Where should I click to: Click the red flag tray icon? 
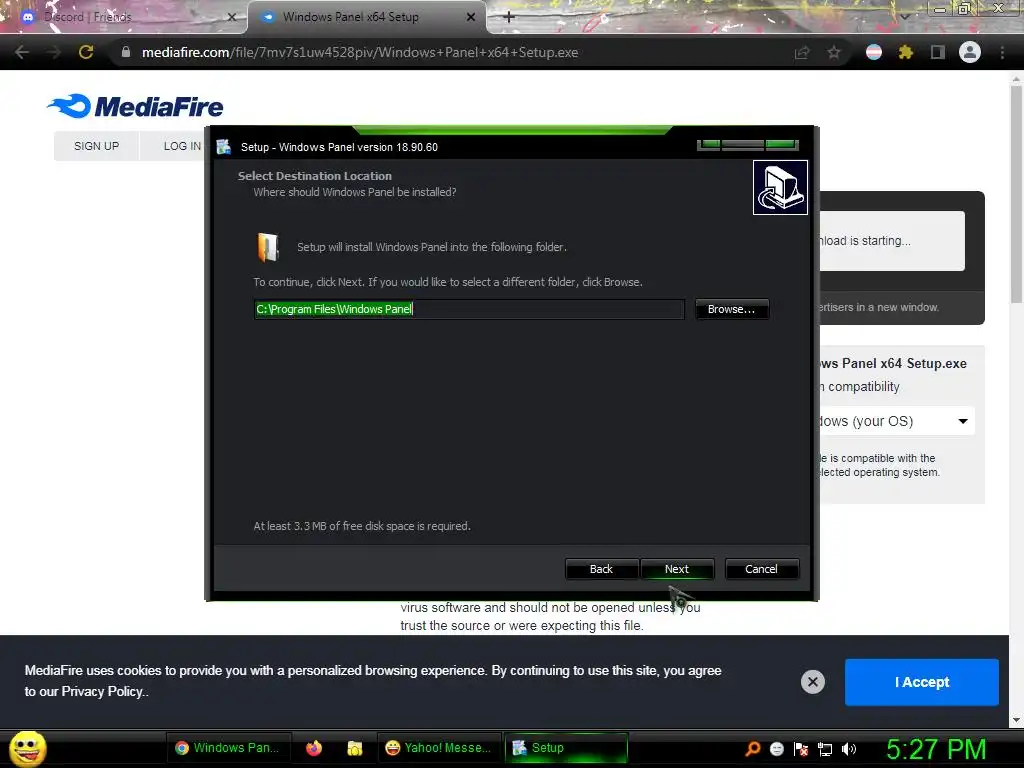pyautogui.click(x=801, y=748)
